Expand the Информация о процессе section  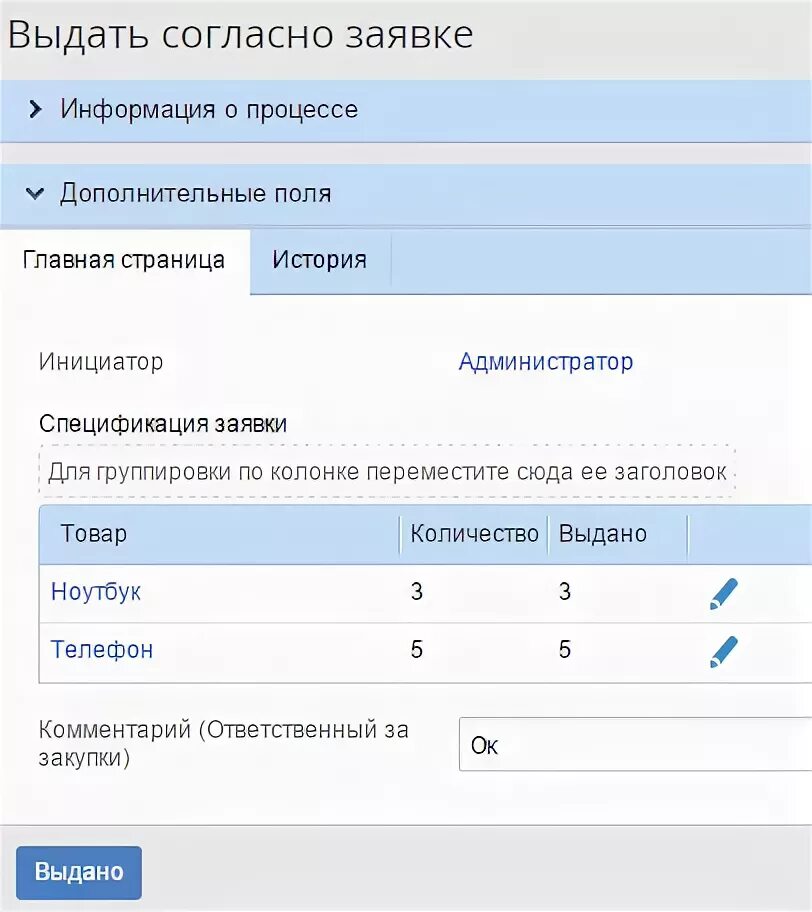tap(208, 109)
